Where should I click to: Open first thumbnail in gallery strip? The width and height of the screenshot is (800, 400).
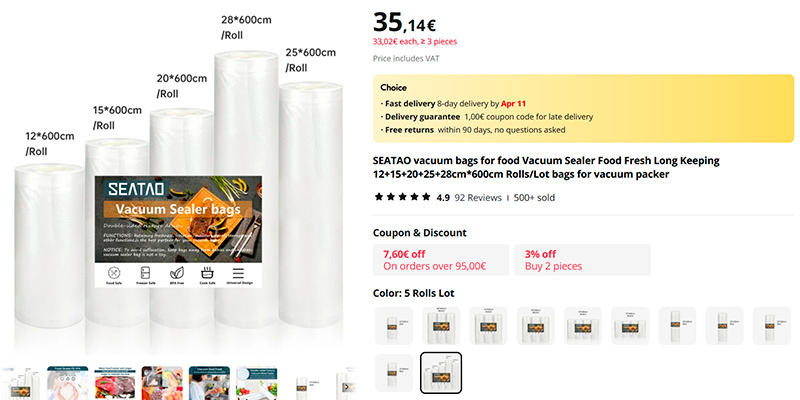pos(20,385)
